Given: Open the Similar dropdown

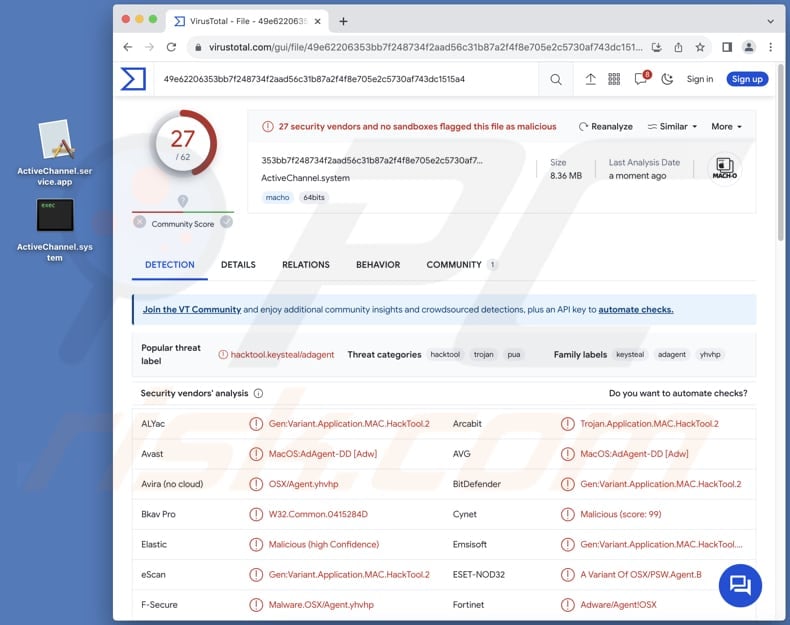Looking at the screenshot, I should pos(673,126).
